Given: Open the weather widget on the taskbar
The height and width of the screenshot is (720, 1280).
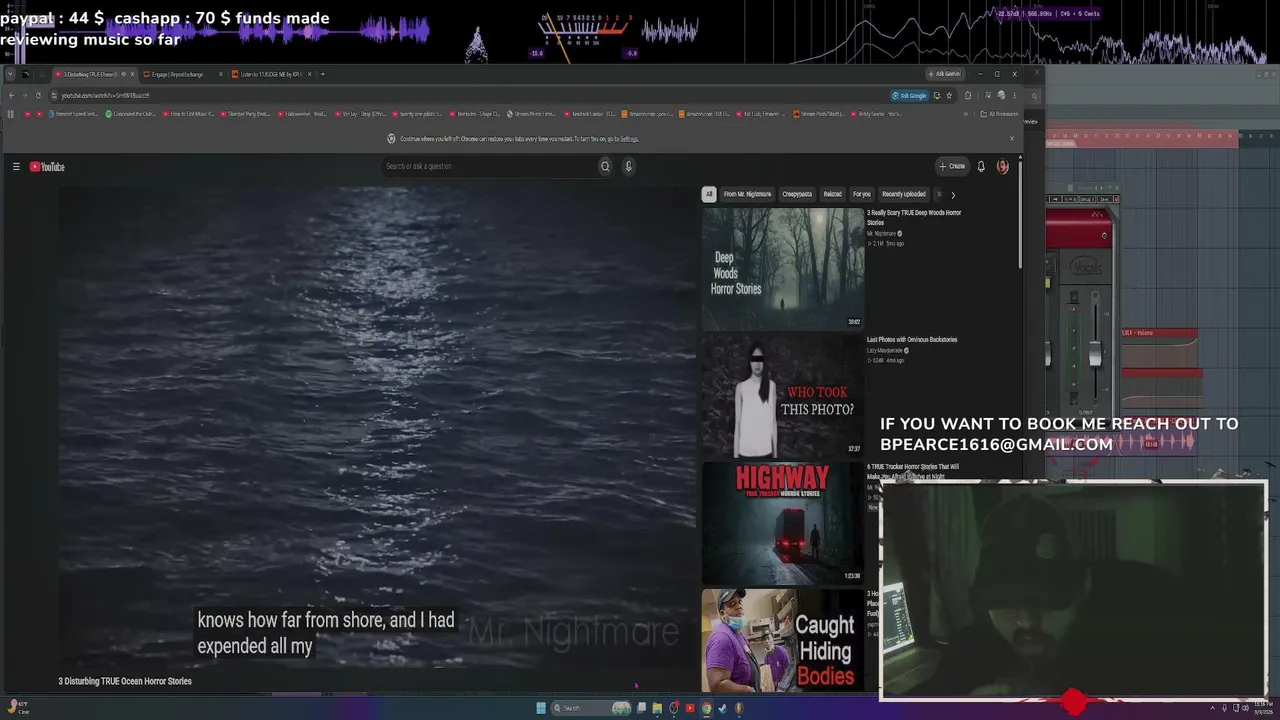Looking at the screenshot, I should (x=16, y=708).
